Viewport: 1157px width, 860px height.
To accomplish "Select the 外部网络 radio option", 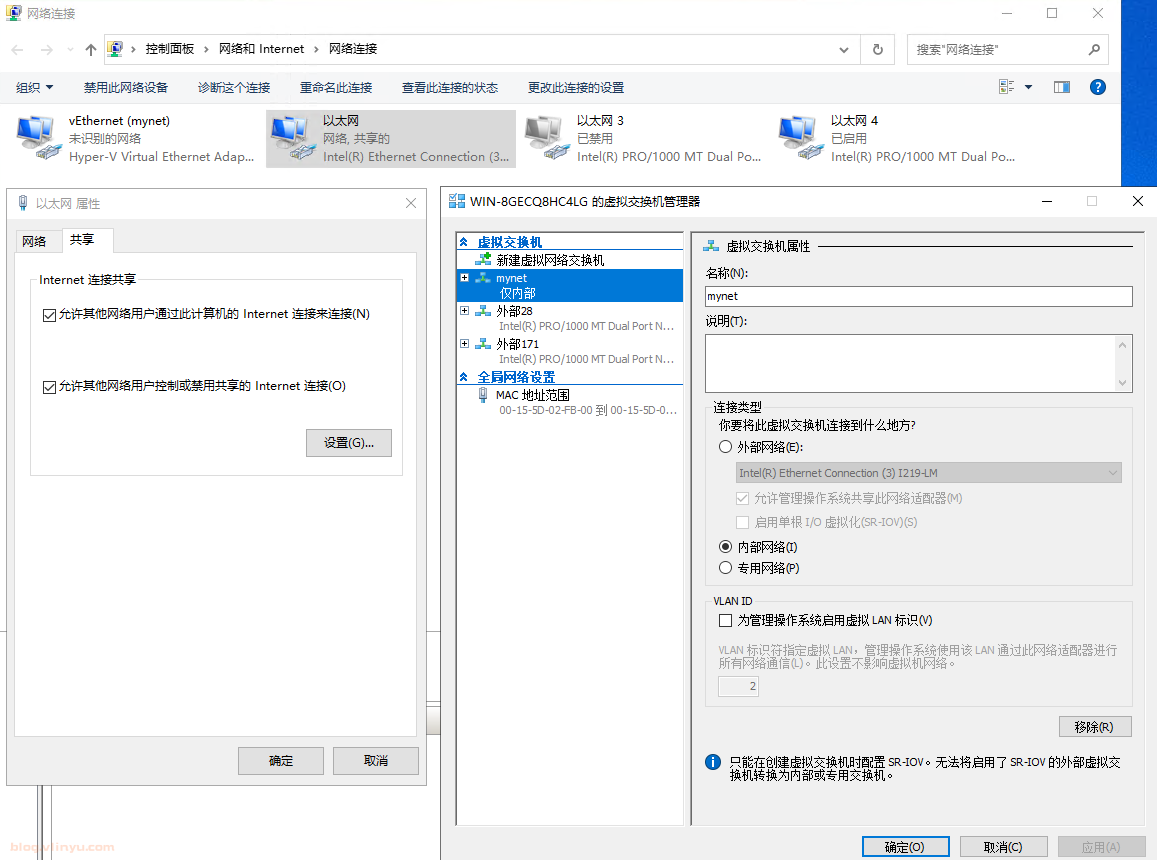I will click(x=725, y=447).
